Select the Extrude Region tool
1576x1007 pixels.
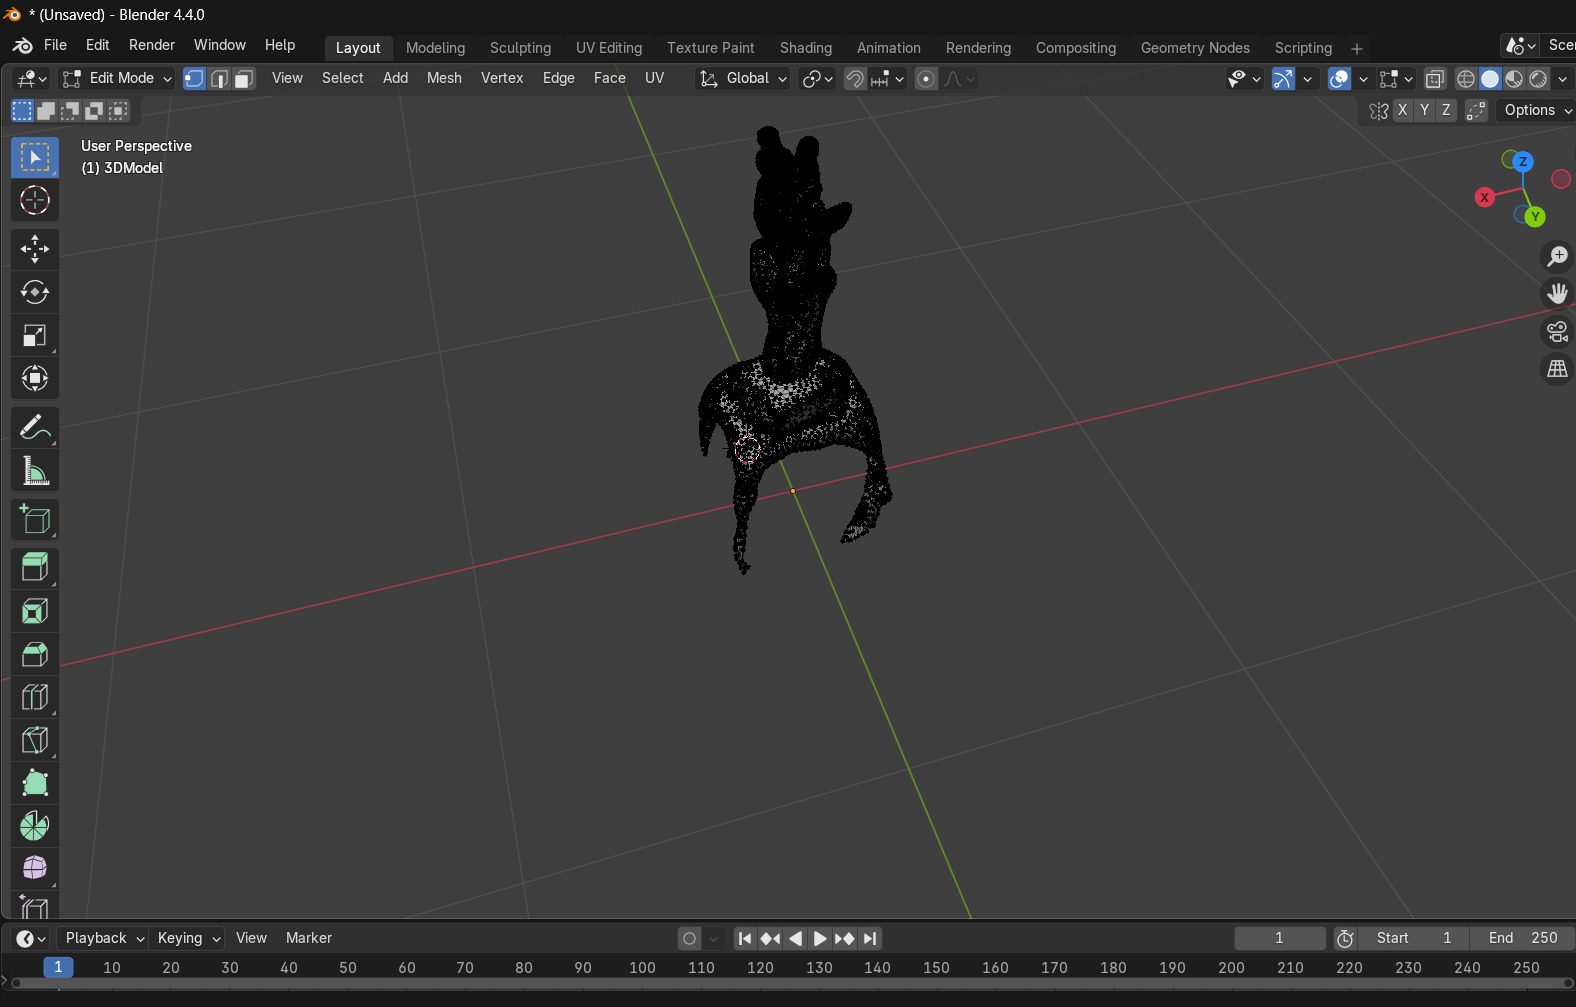tap(35, 567)
